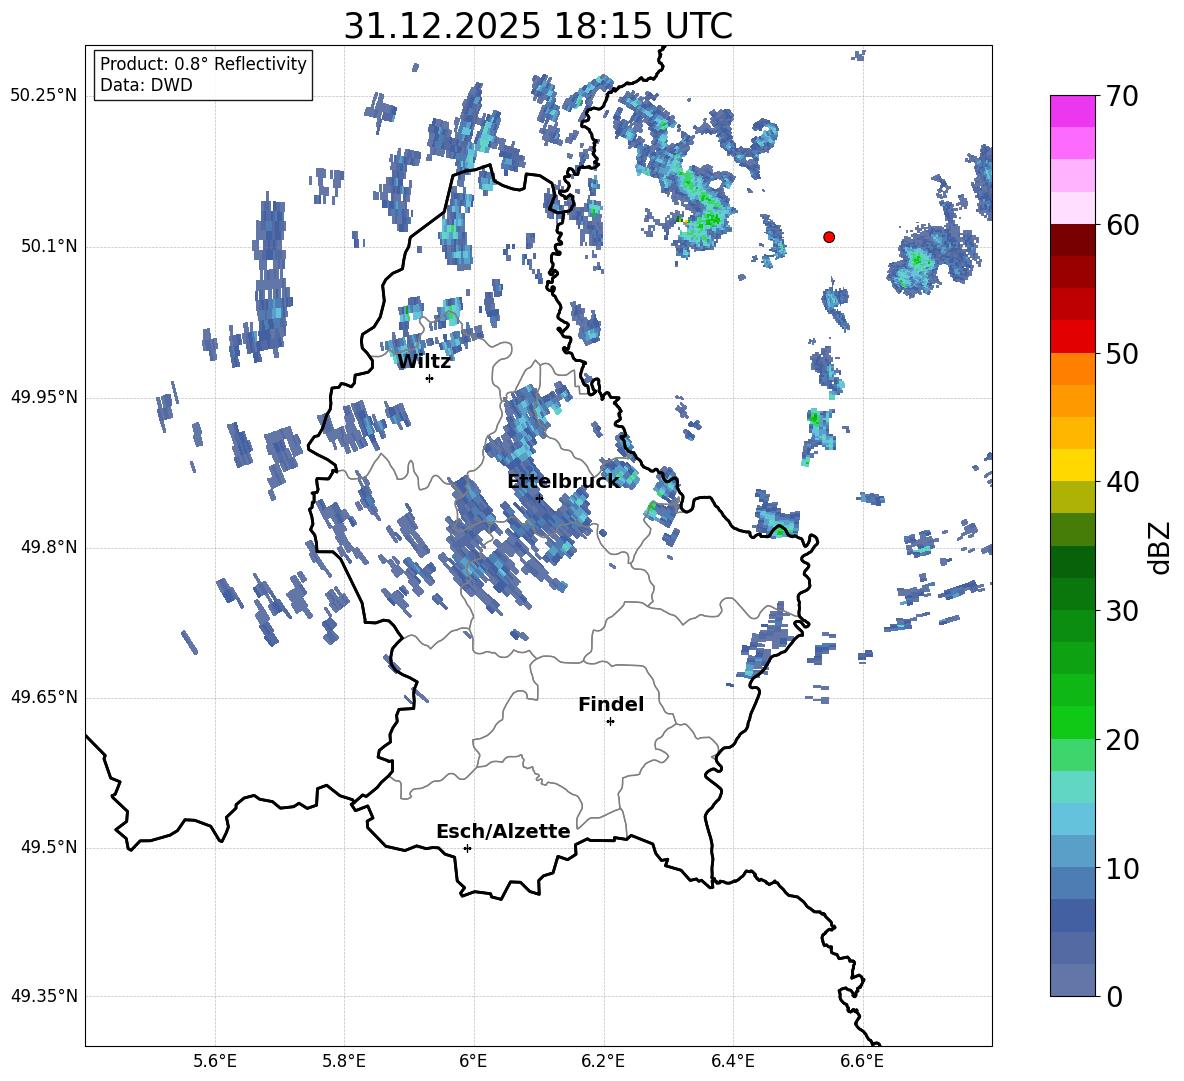Click the olive colorbar segment just below 40
The height and width of the screenshot is (1081, 1184).
click(x=1072, y=497)
